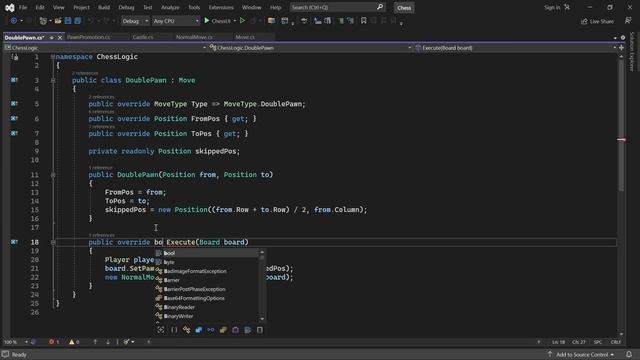Toggle the classes filter in IntelliSense bar
640x360 pixels.
coord(187,330)
